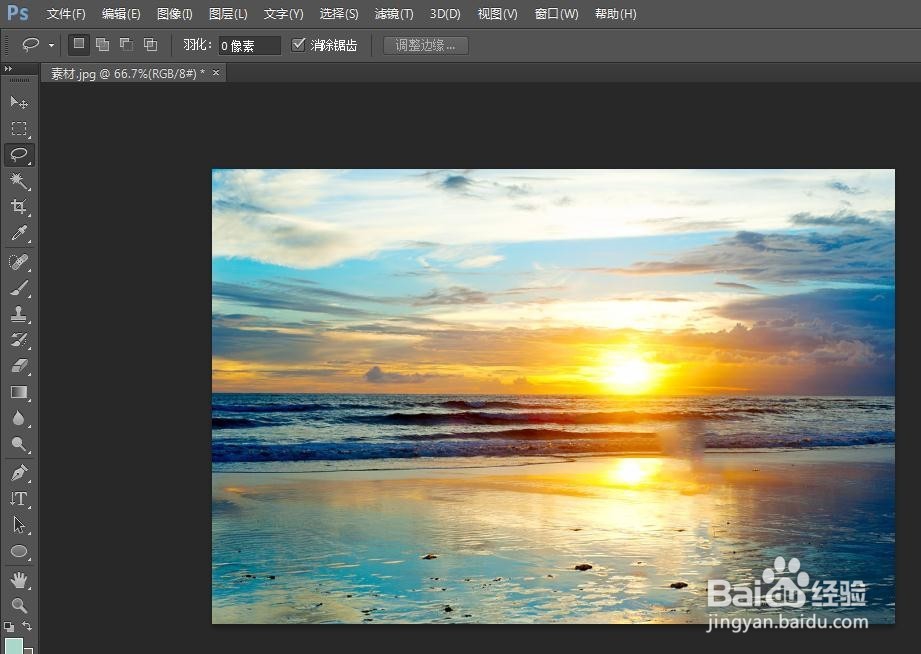The width and height of the screenshot is (921, 654).
Task: Open the 编辑(E) menu
Action: coord(121,14)
